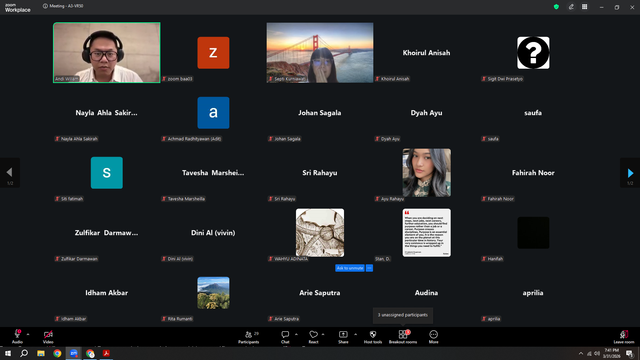Screen dimensions: 640x360
Task: Open the view layout grid icon
Action: (584, 7)
